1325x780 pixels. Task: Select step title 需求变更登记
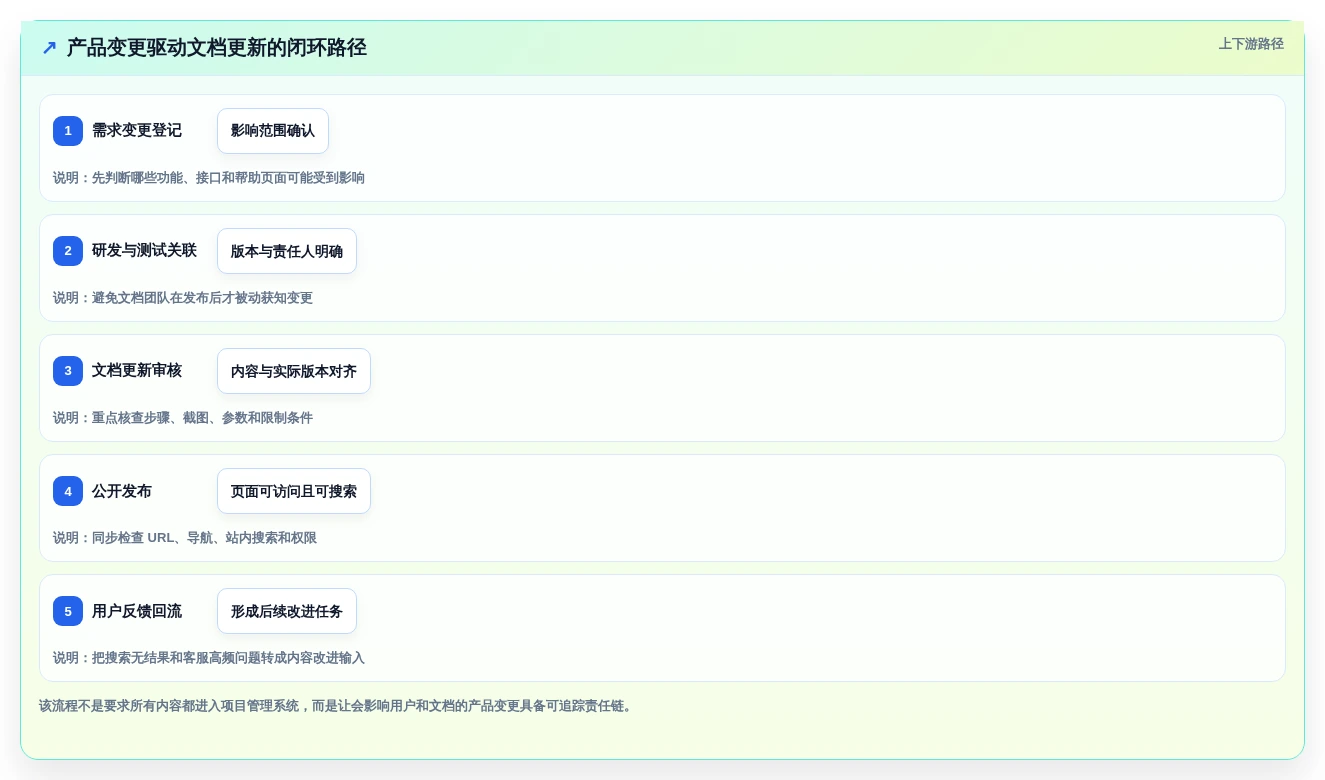click(137, 131)
